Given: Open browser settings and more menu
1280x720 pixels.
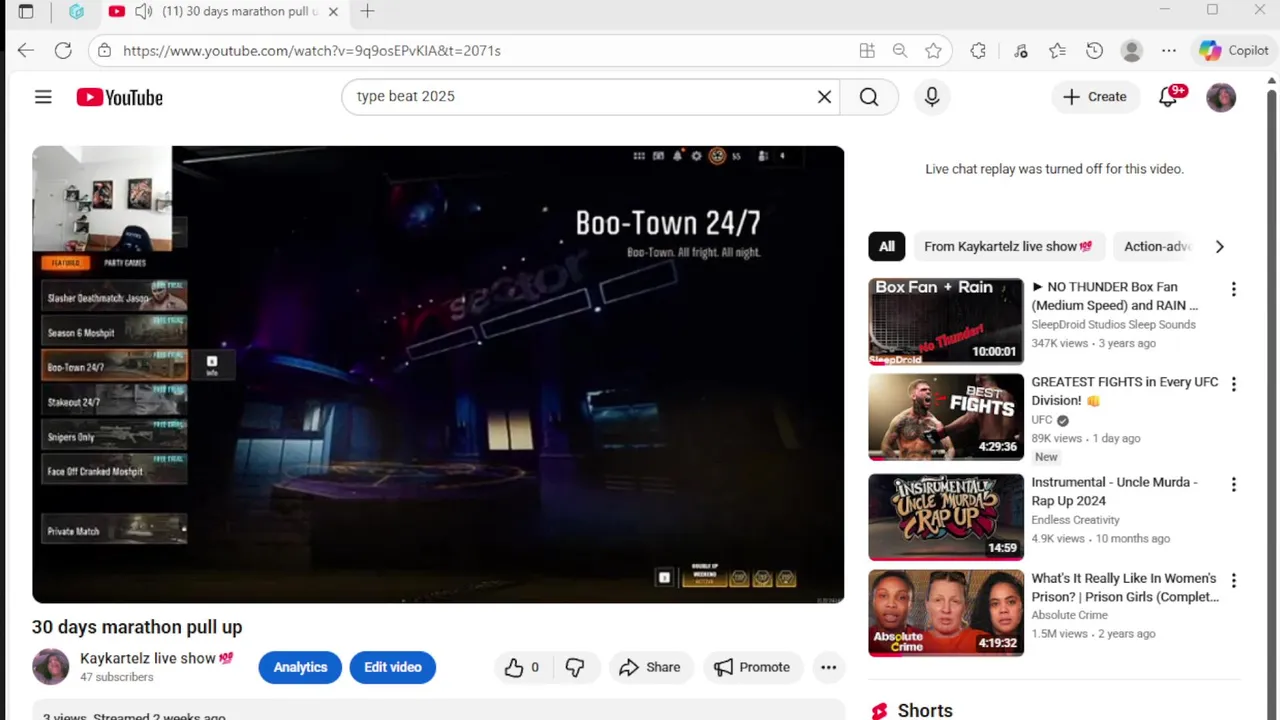Looking at the screenshot, I should 1169,50.
